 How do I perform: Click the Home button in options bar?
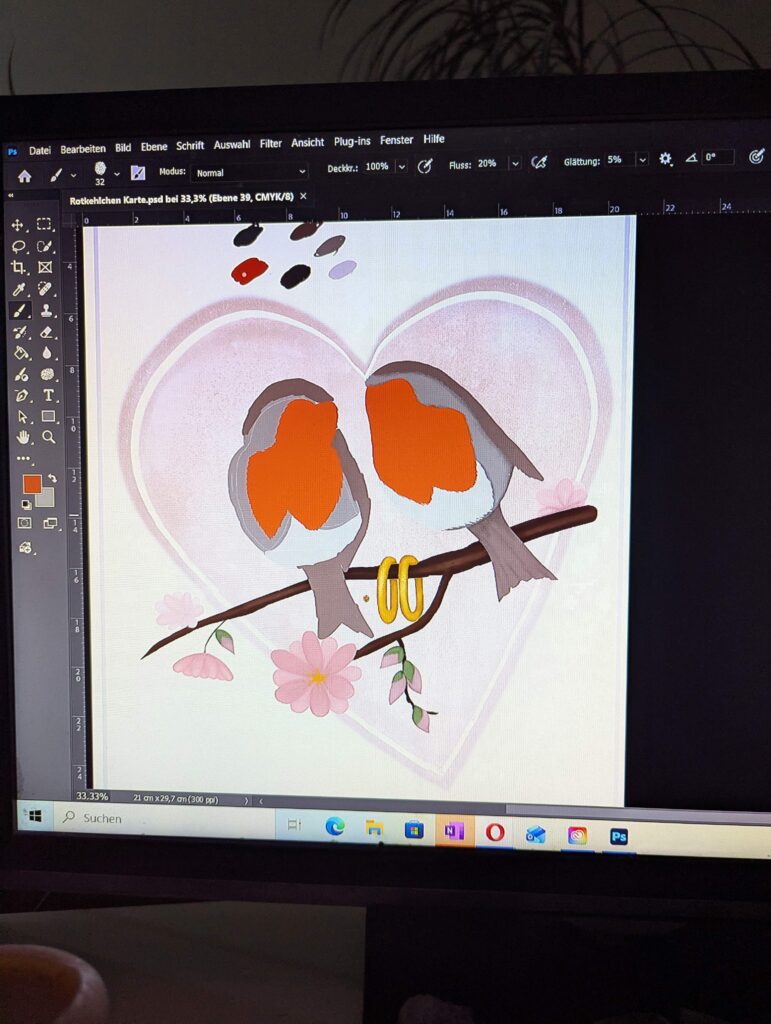(24, 176)
